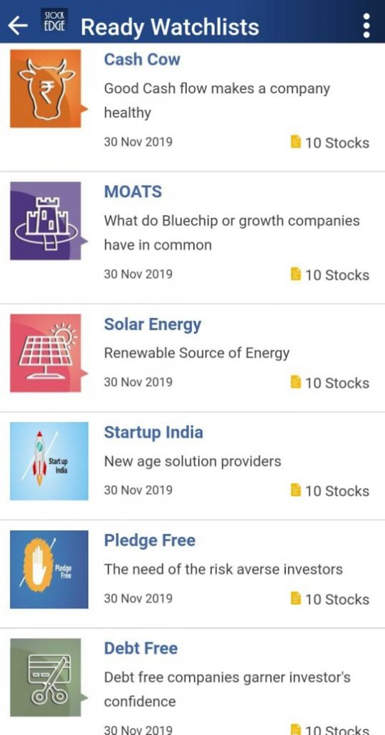Open the MOATS watchlist title
This screenshot has width=385, height=735.
click(133, 192)
